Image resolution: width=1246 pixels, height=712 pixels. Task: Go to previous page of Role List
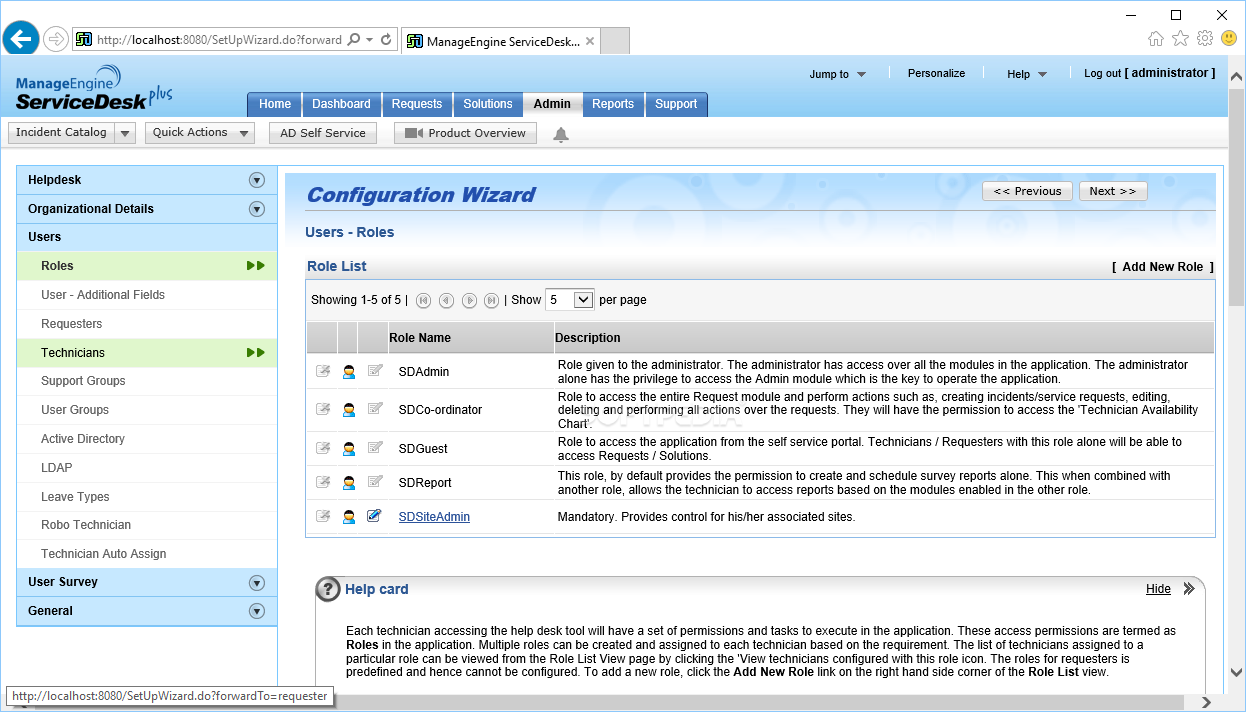point(446,300)
